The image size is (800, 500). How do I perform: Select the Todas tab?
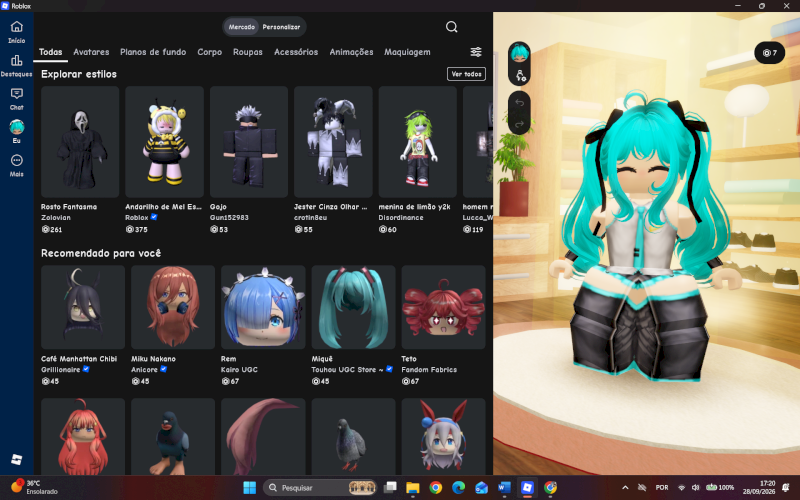51,52
